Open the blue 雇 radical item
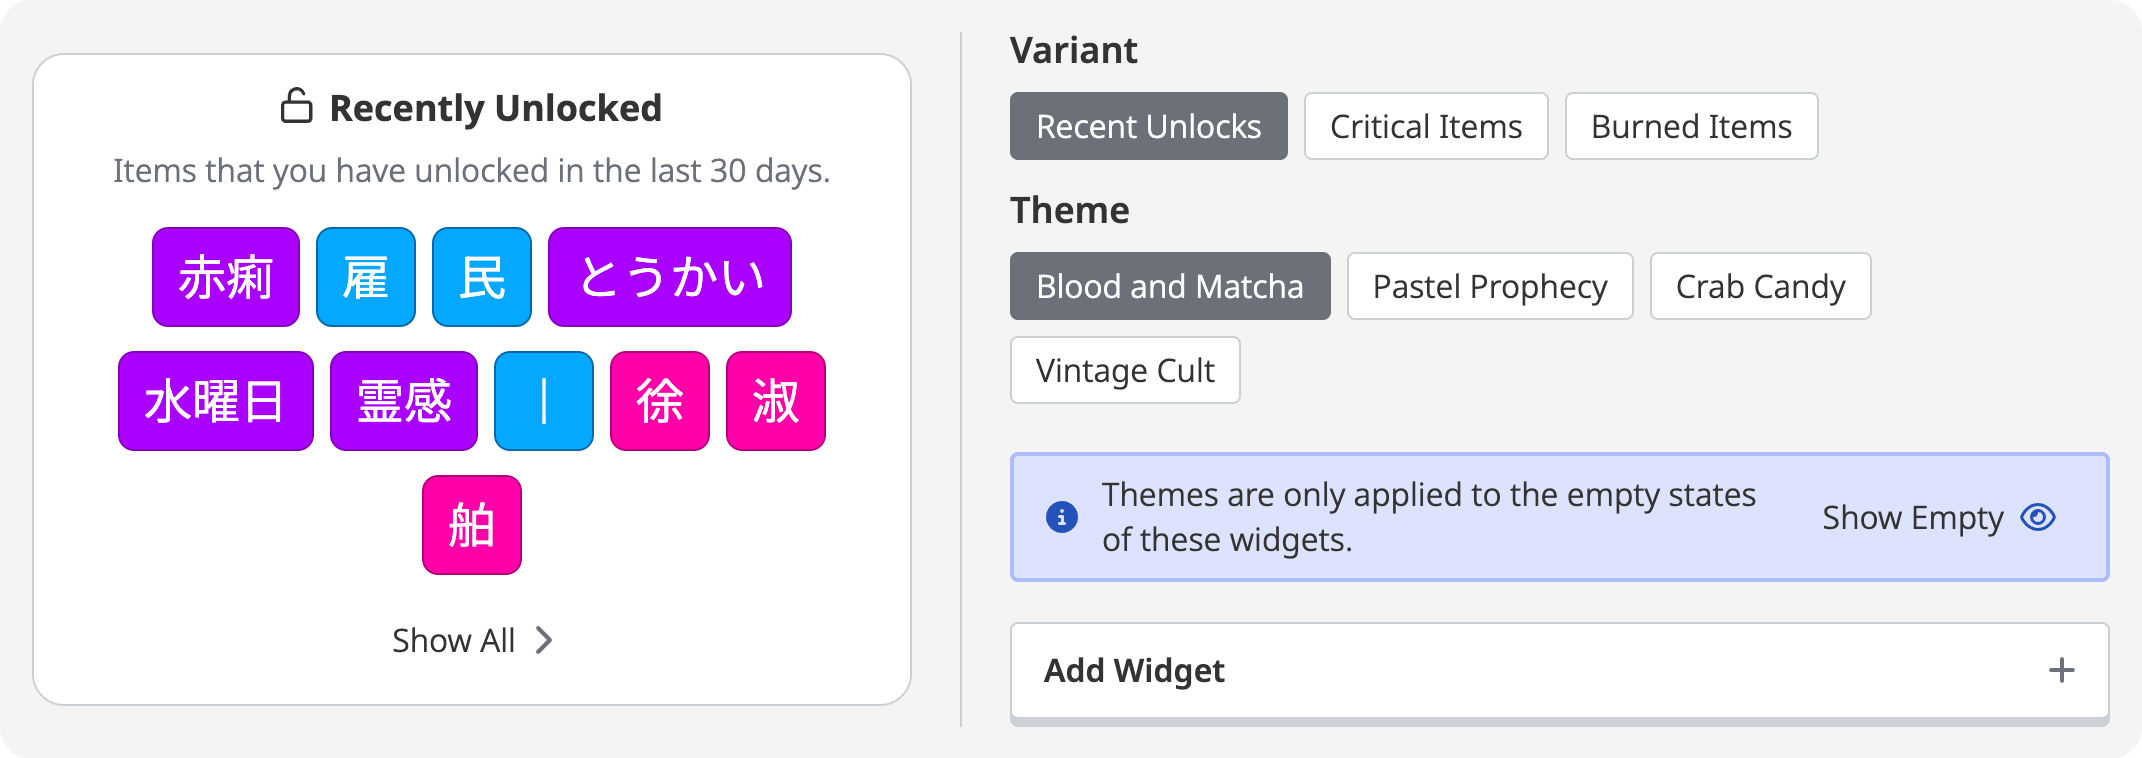This screenshot has height=758, width=2142. tap(366, 277)
